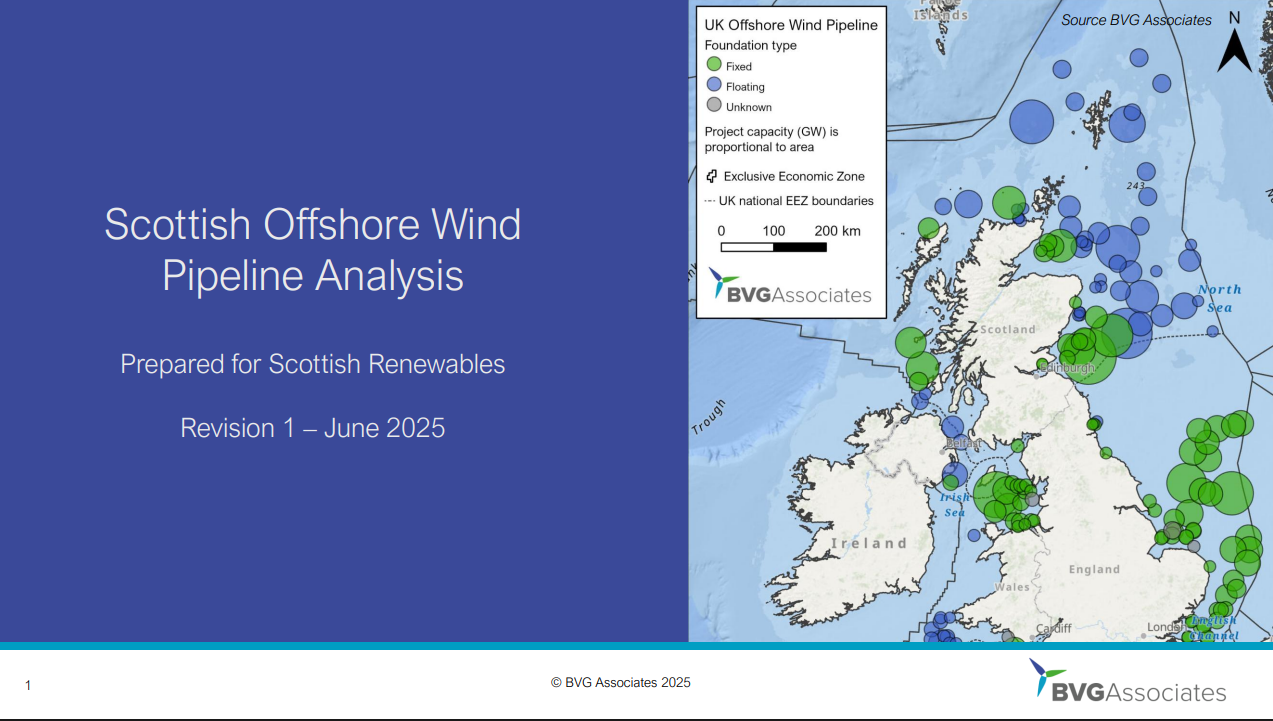
Task: Click the dashed UK national EEZ boundaries symbol
Action: point(710,201)
